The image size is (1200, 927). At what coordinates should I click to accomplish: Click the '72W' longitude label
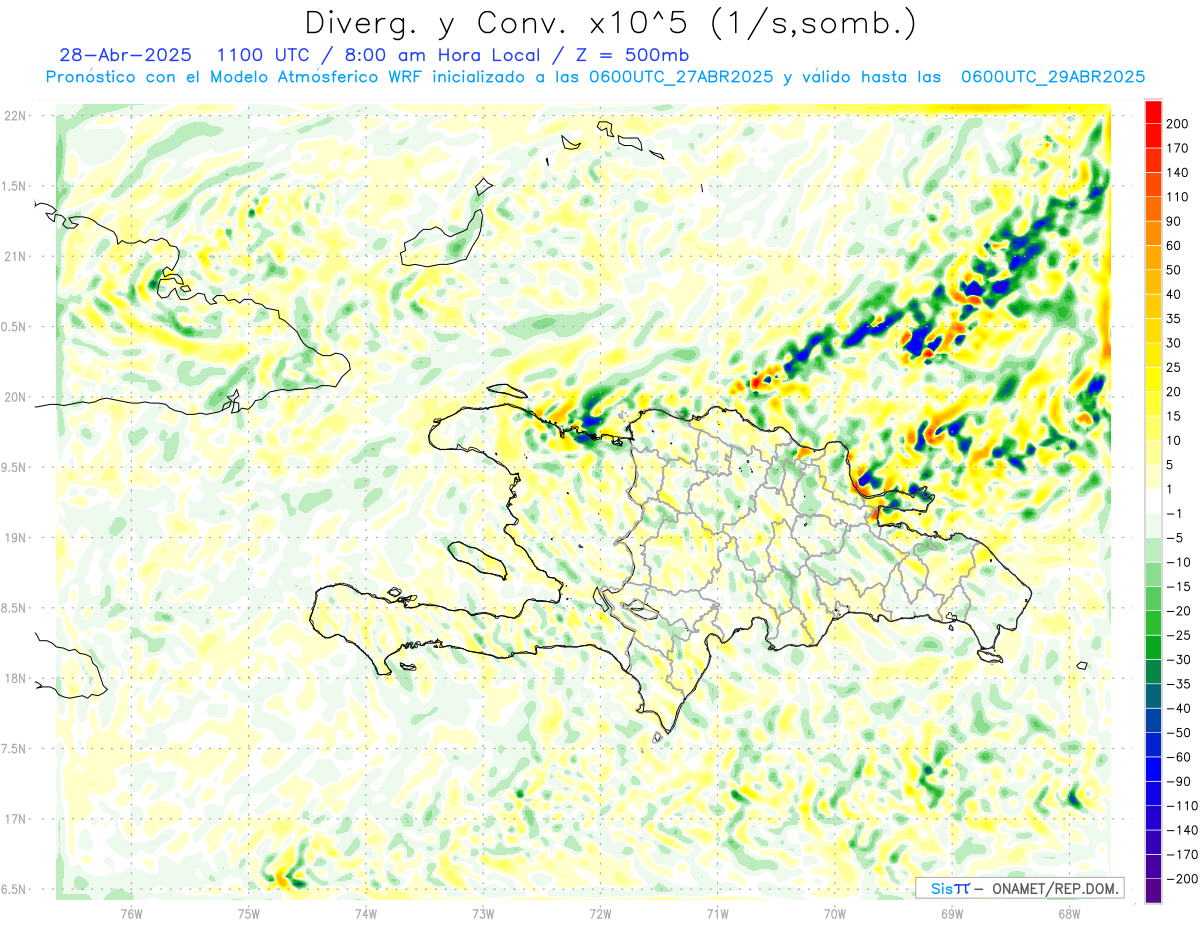(x=600, y=914)
